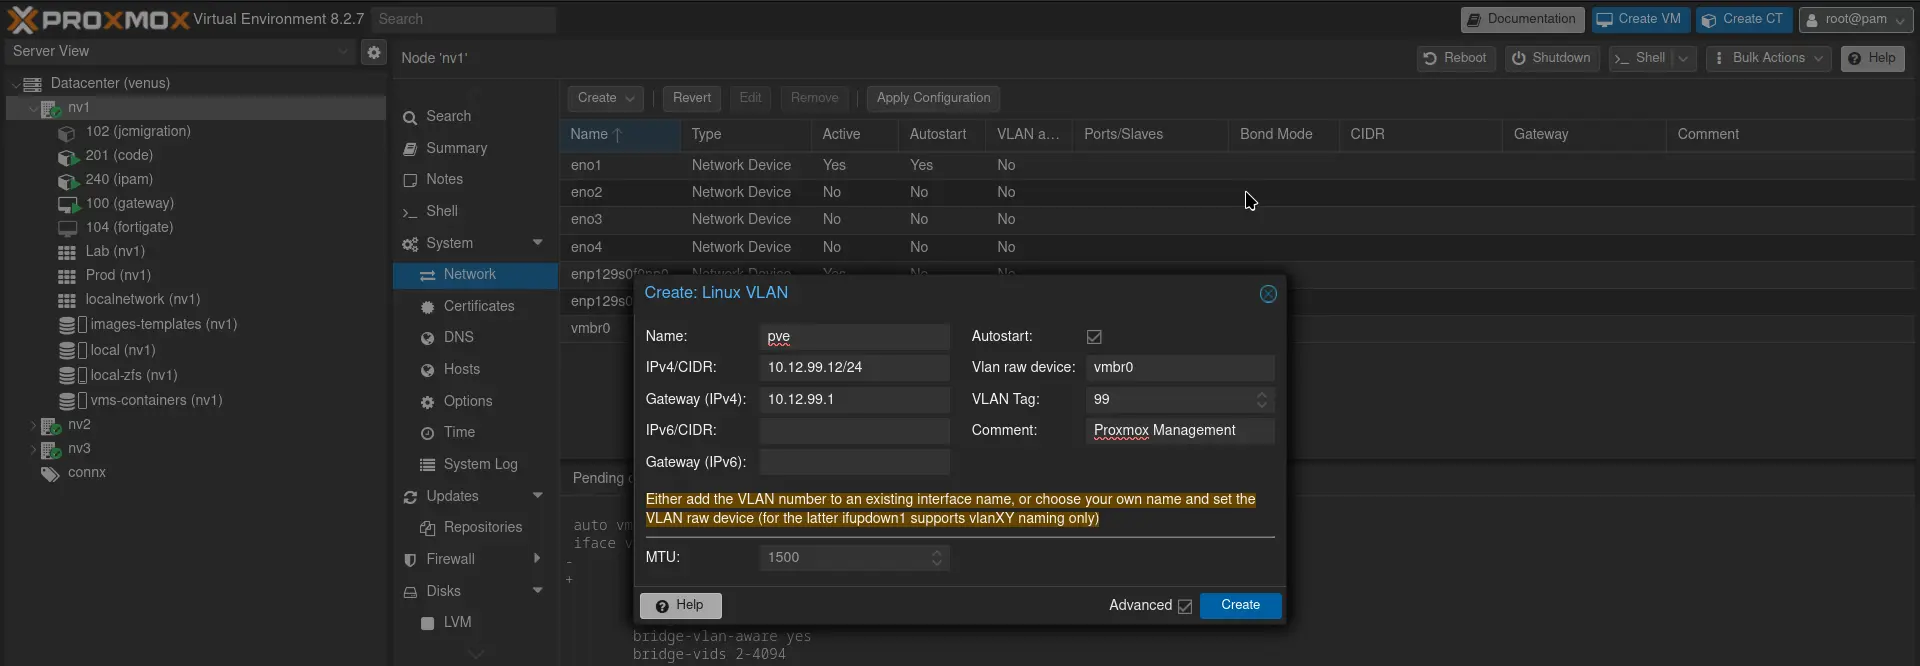Click Apply Configuration button
The width and height of the screenshot is (1920, 666).
(933, 98)
